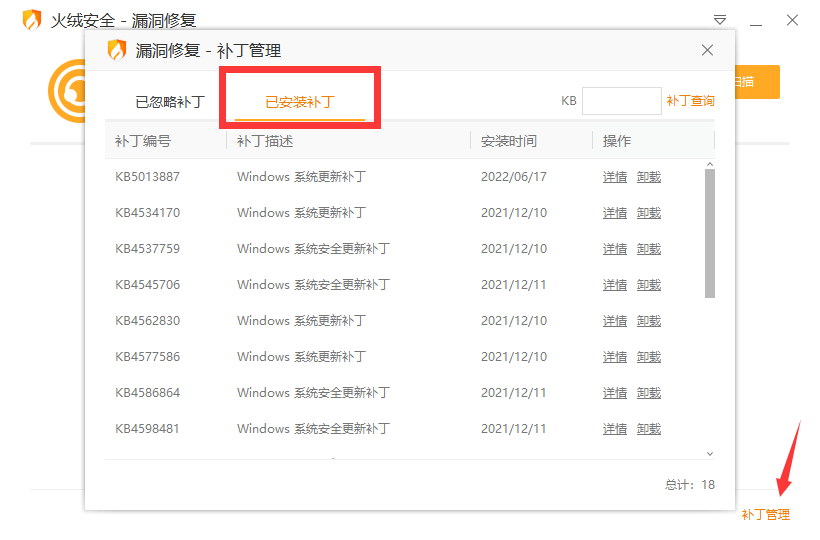Screen dimensions: 820x540
Task: View 详情 for patch KB4586864
Action: [x=614, y=393]
